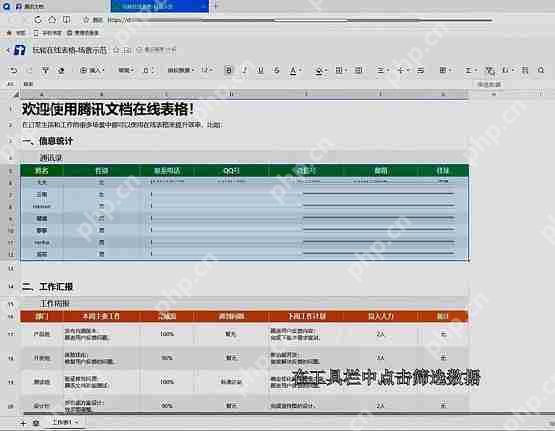Open the sort dropdown next to filter
The width and height of the screenshot is (555, 431).
pyautogui.click(x=508, y=70)
